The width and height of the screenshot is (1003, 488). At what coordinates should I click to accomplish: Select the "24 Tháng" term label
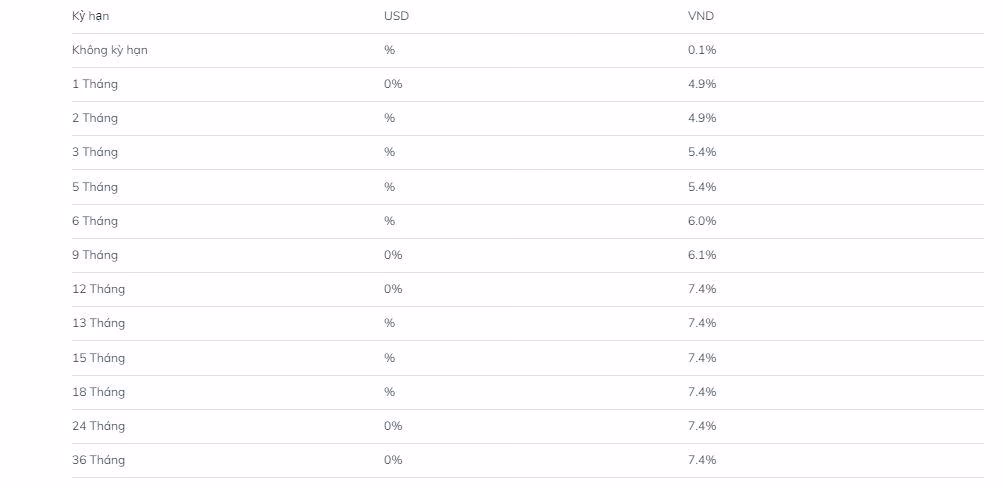tap(99, 426)
